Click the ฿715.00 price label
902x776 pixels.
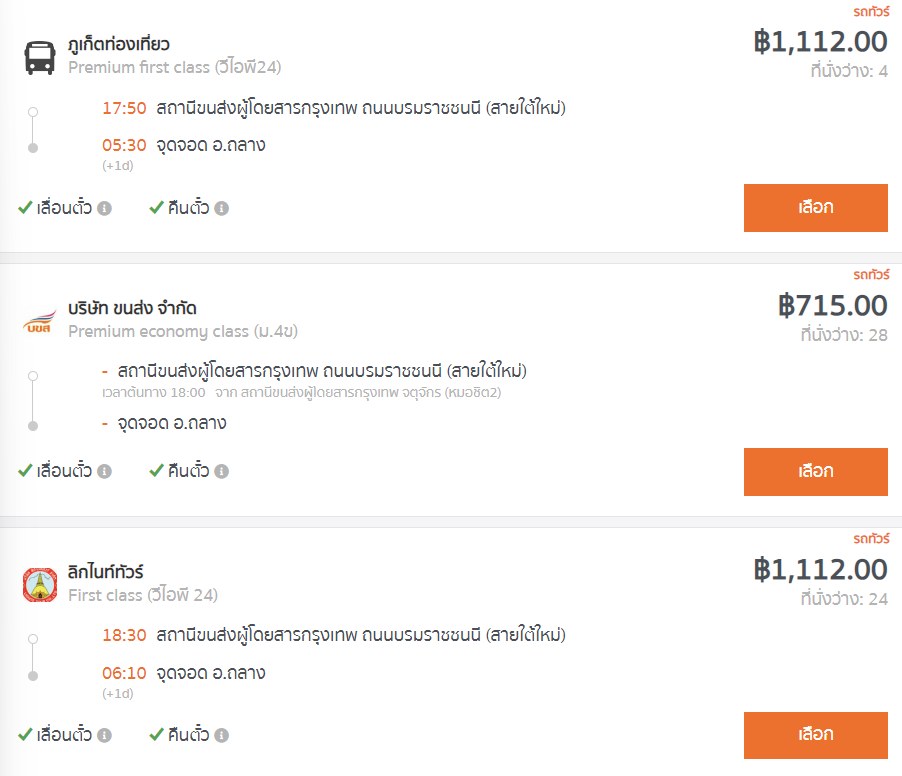tap(832, 305)
